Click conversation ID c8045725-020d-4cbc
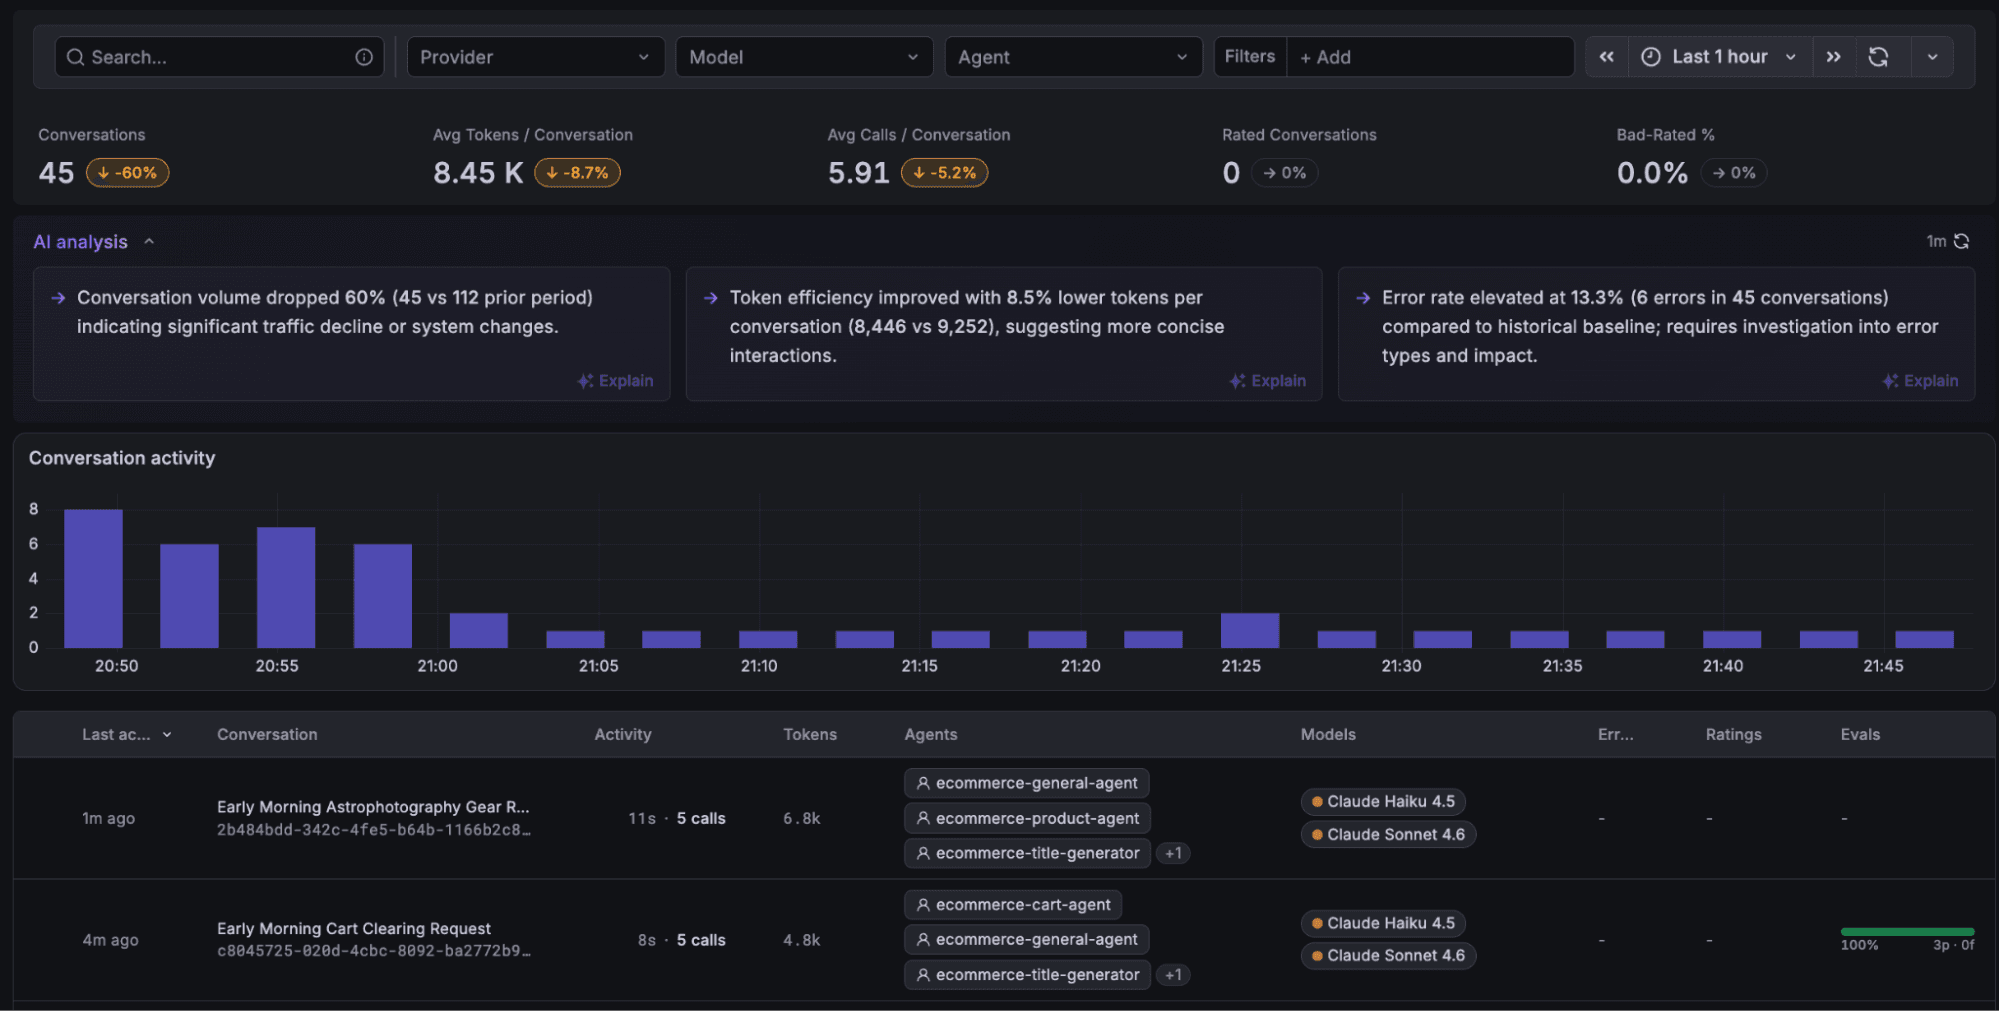Screen dimensions: 1999x1012 point(374,951)
